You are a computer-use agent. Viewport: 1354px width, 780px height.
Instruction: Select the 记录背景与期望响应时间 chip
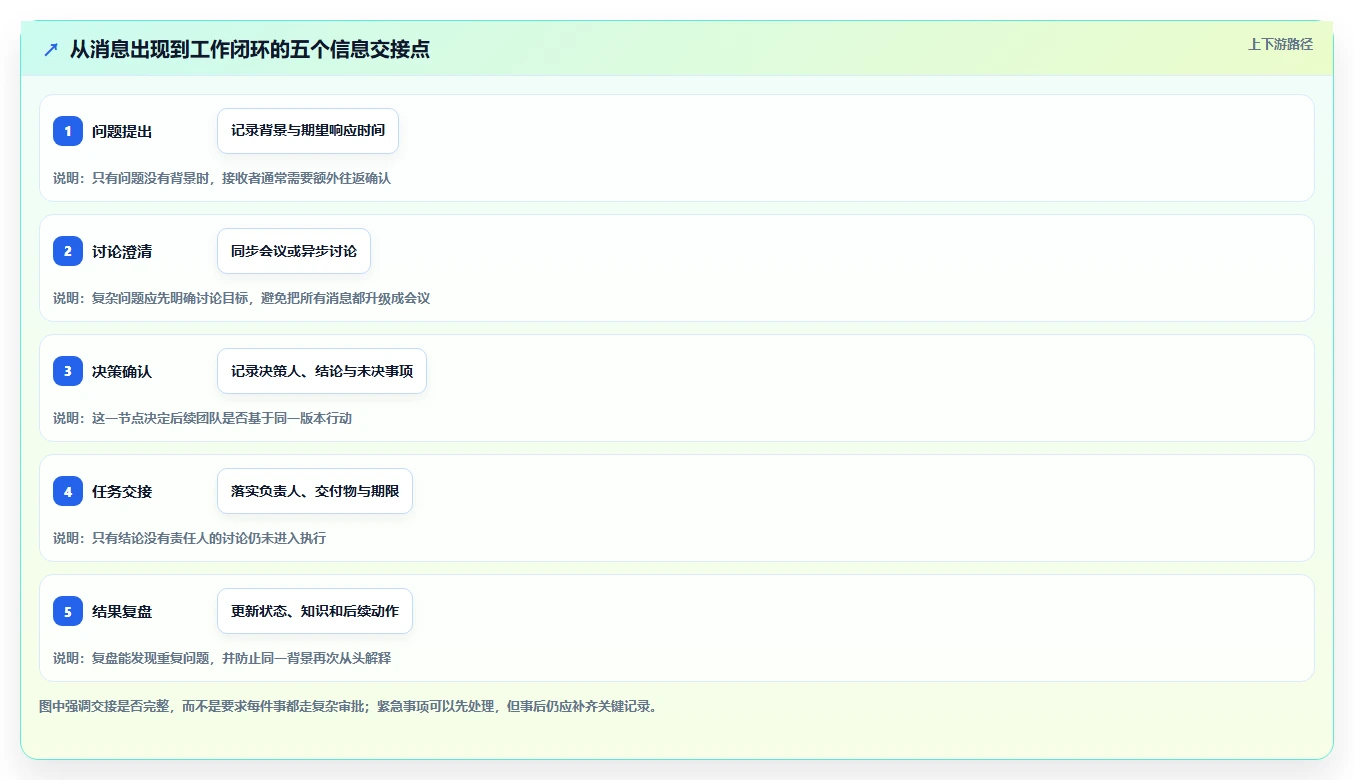[308, 131]
